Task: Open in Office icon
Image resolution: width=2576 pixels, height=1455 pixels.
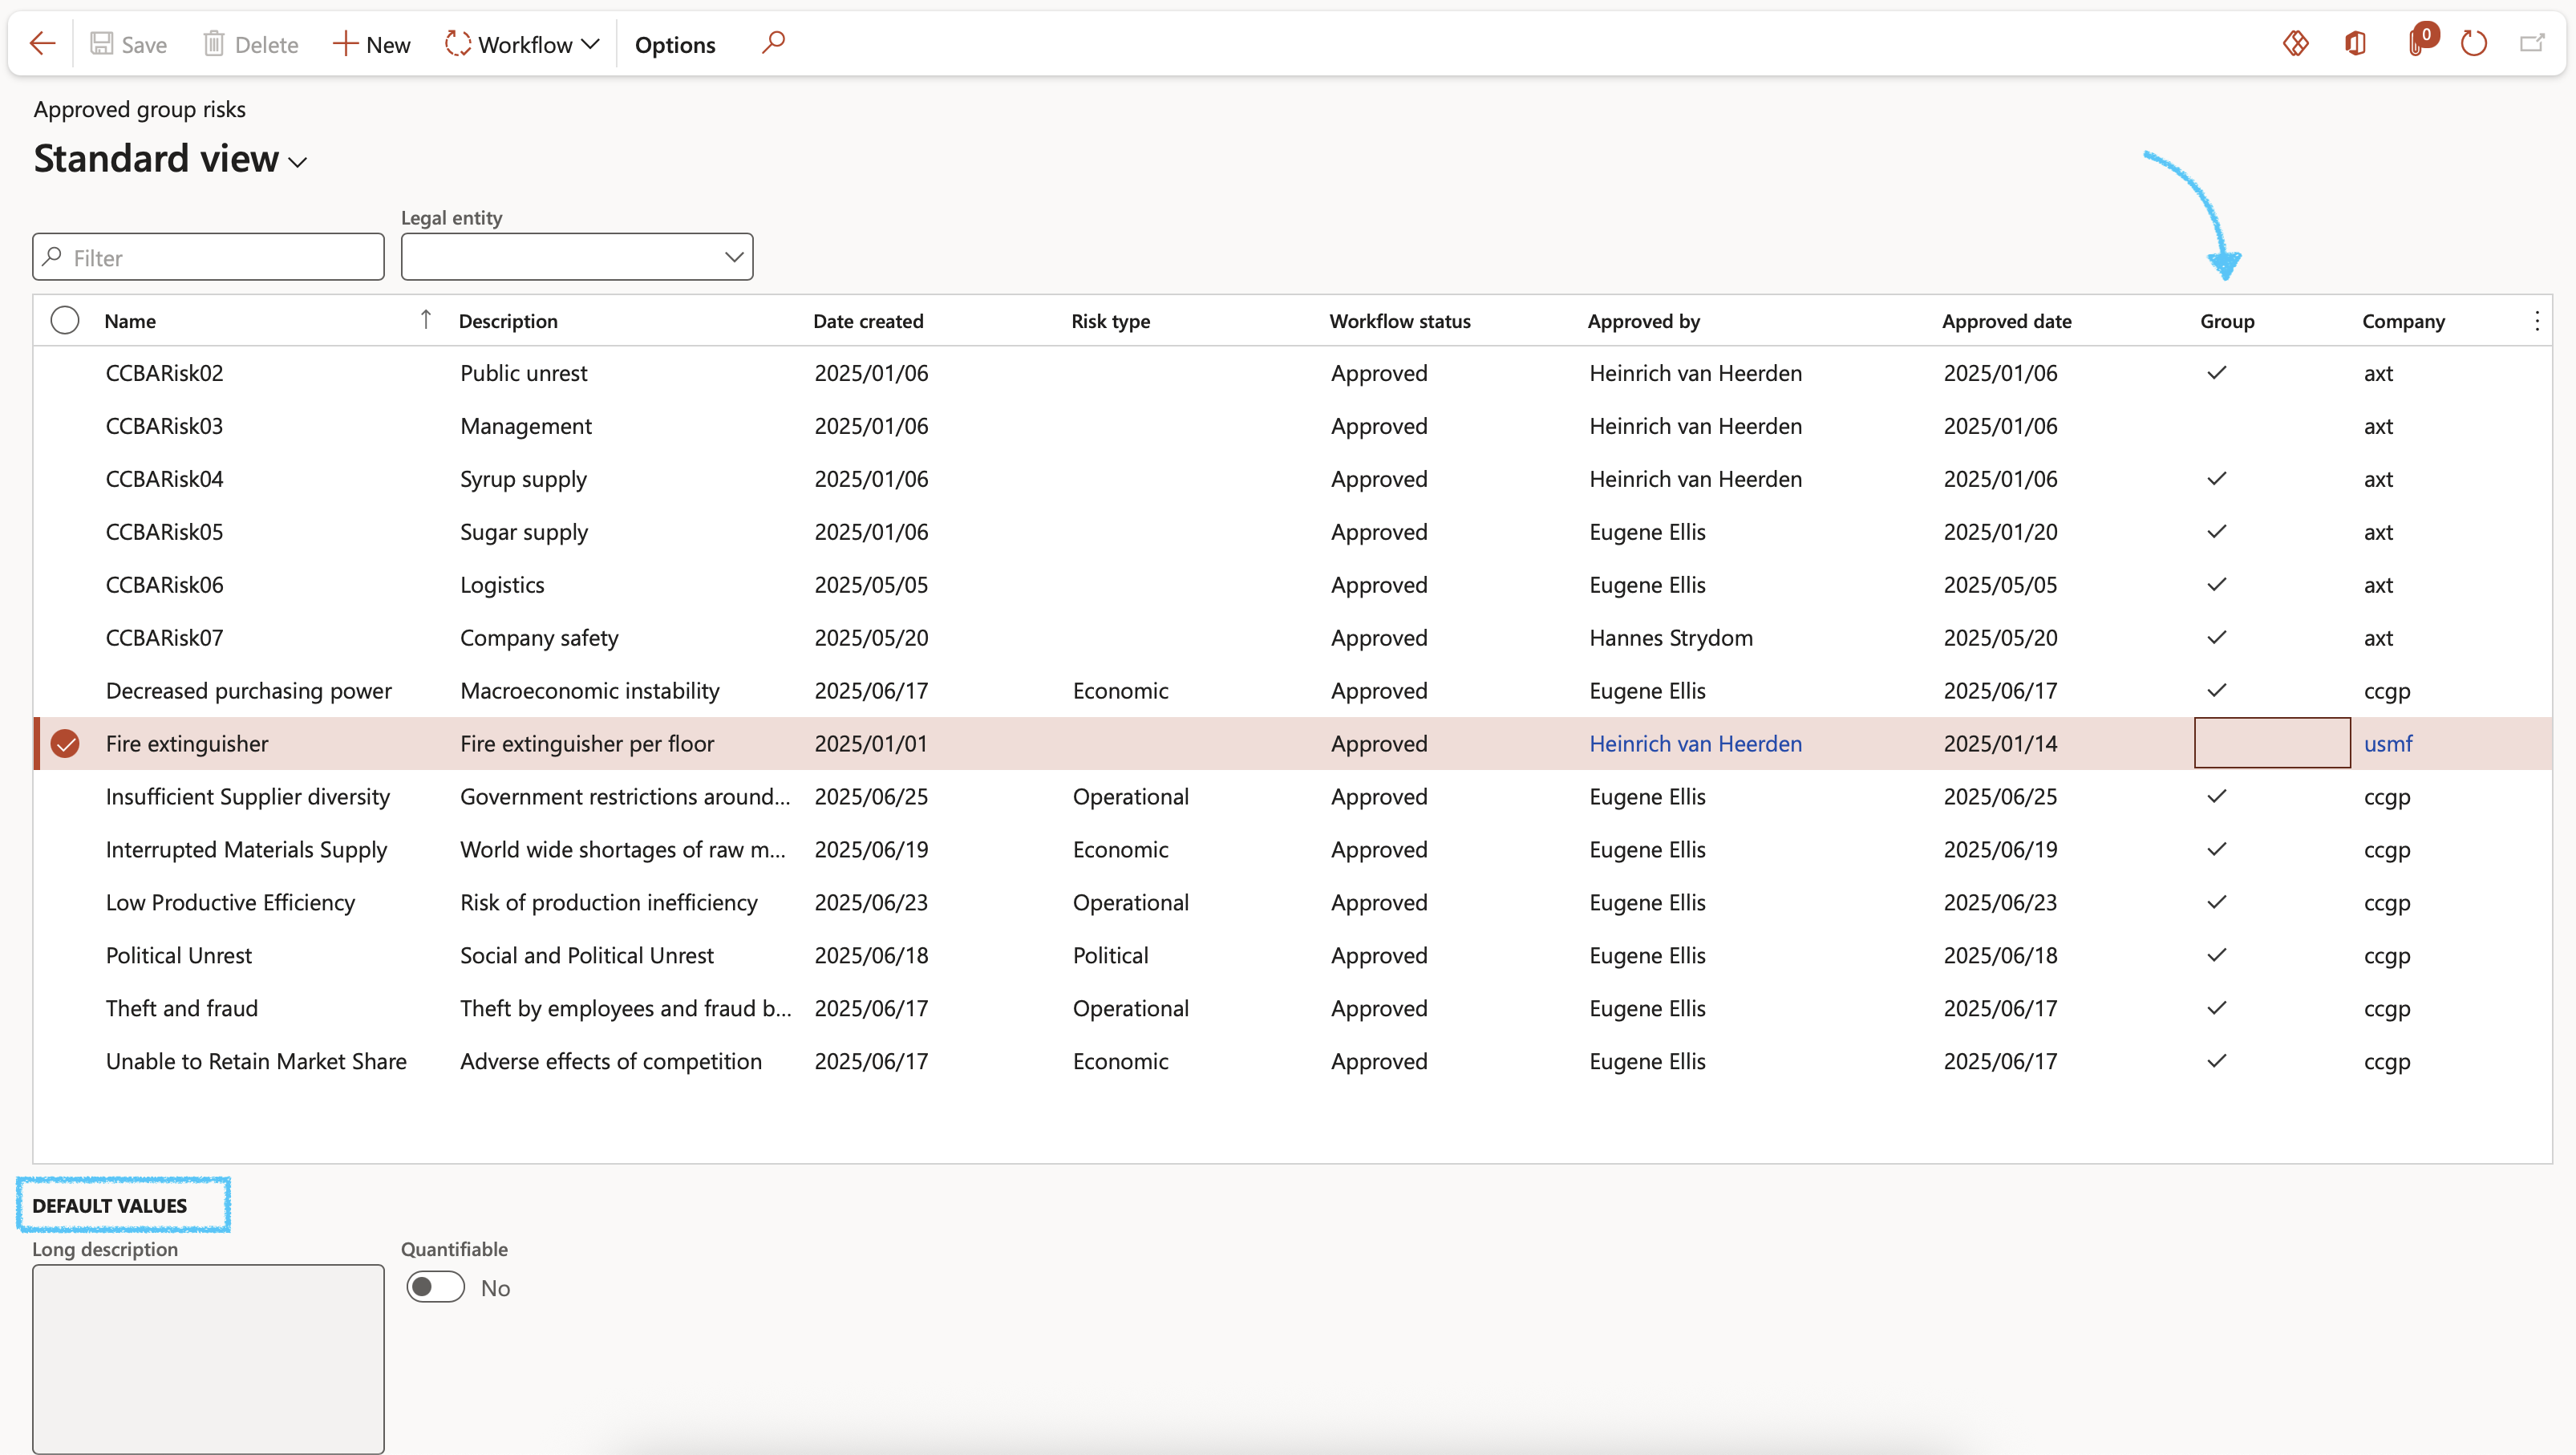Action: [x=2355, y=43]
